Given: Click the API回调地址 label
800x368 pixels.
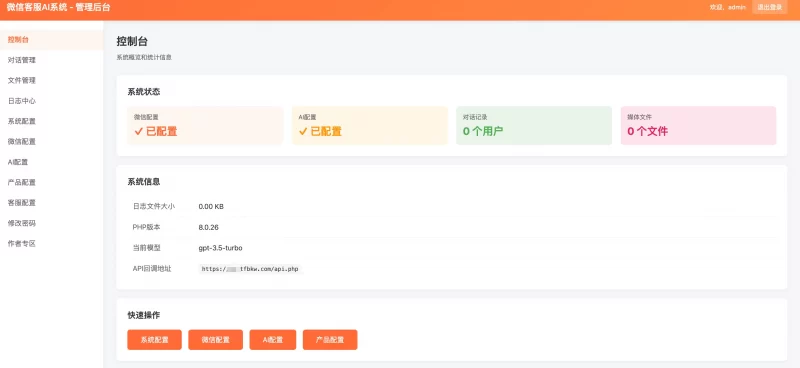Looking at the screenshot, I should 152,268.
